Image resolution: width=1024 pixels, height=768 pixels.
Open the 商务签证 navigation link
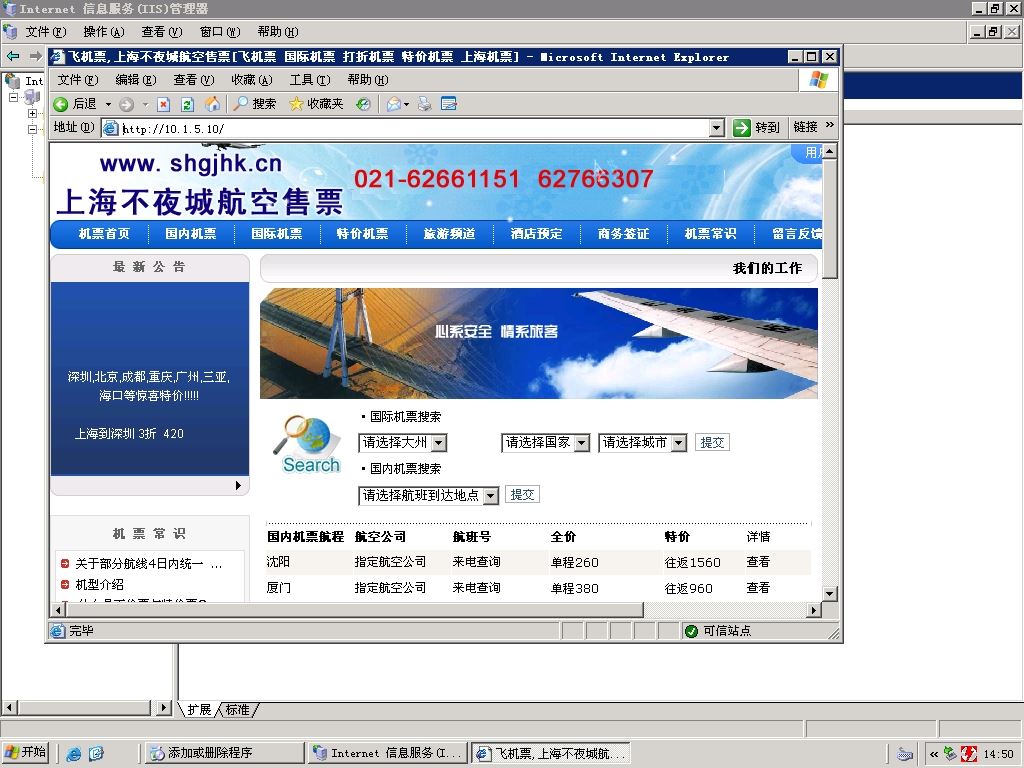pyautogui.click(x=623, y=234)
